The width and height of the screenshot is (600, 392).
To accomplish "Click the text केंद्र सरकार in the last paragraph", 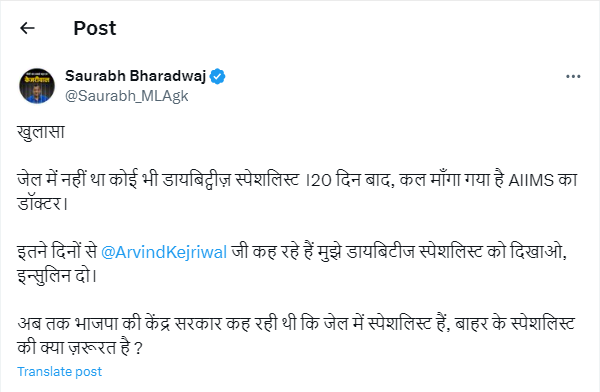I will (x=184, y=324).
